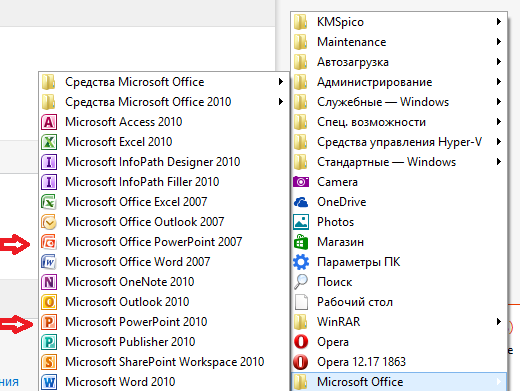Choose the OneDrive label
This screenshot has height=391, width=520.
tap(342, 202)
